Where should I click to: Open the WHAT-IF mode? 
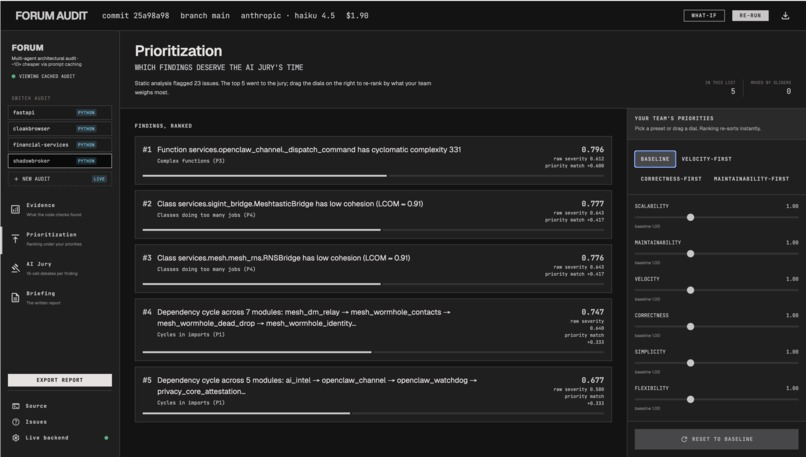pos(704,15)
